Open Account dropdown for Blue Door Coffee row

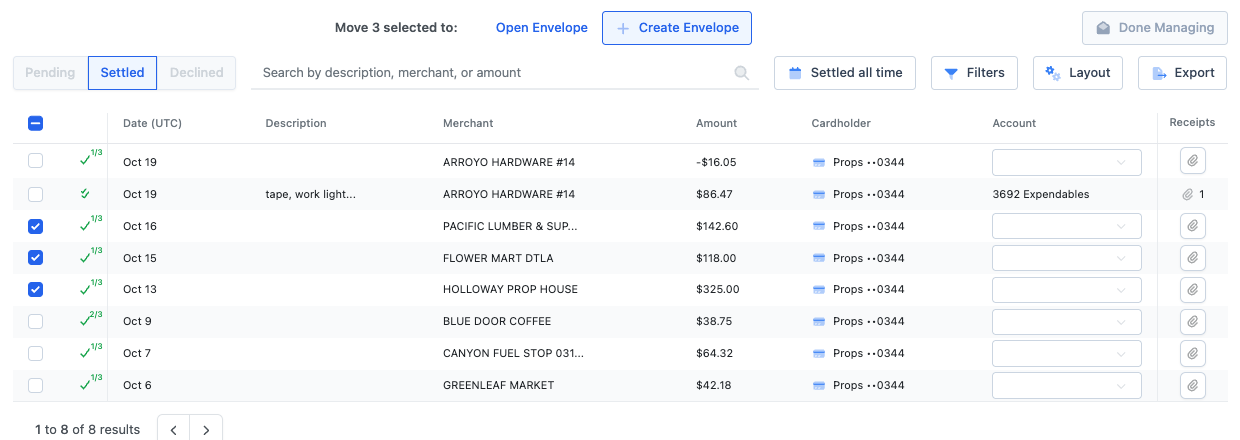[x=1066, y=322]
